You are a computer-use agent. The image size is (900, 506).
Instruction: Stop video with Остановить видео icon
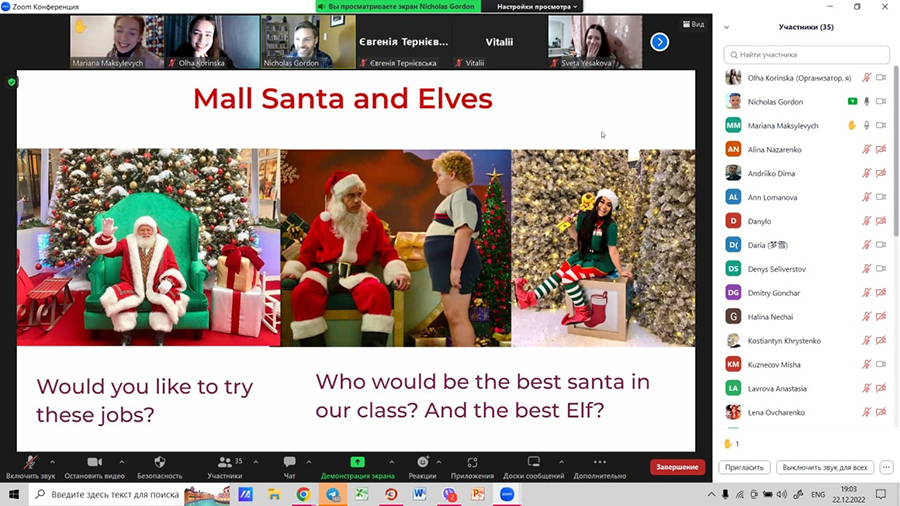(95, 462)
